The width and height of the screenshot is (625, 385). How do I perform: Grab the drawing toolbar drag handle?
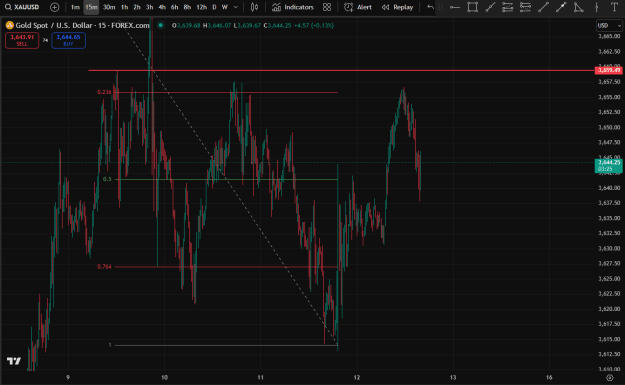pyautogui.click(x=440, y=7)
